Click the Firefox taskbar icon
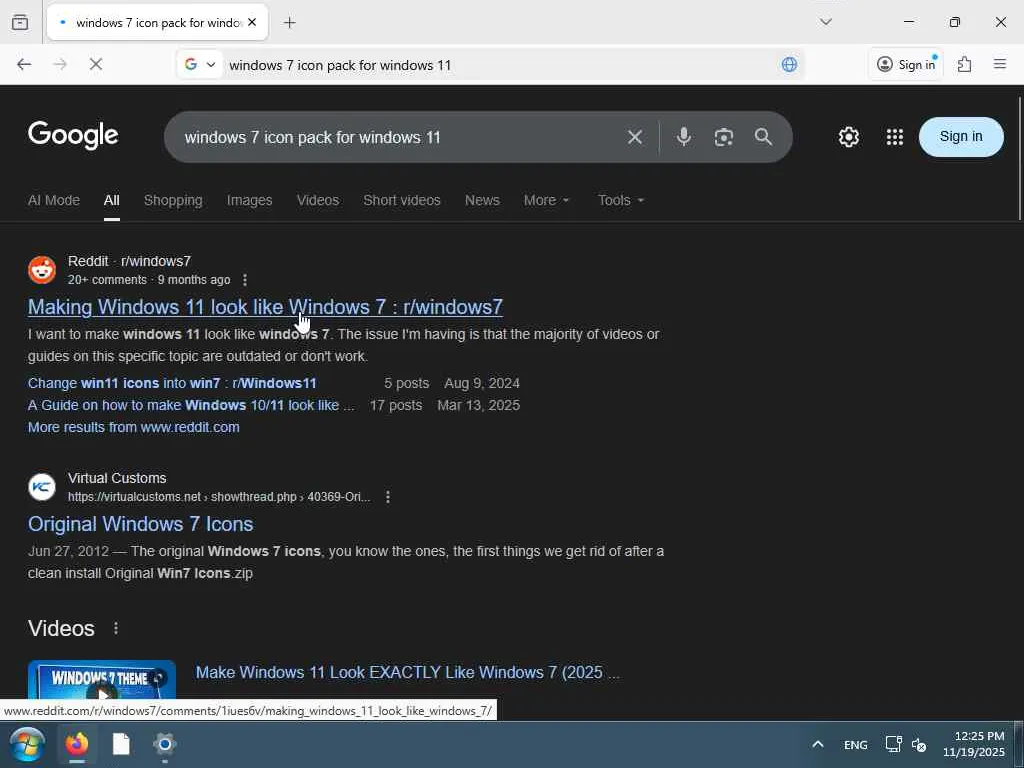The width and height of the screenshot is (1024, 768). 77,744
